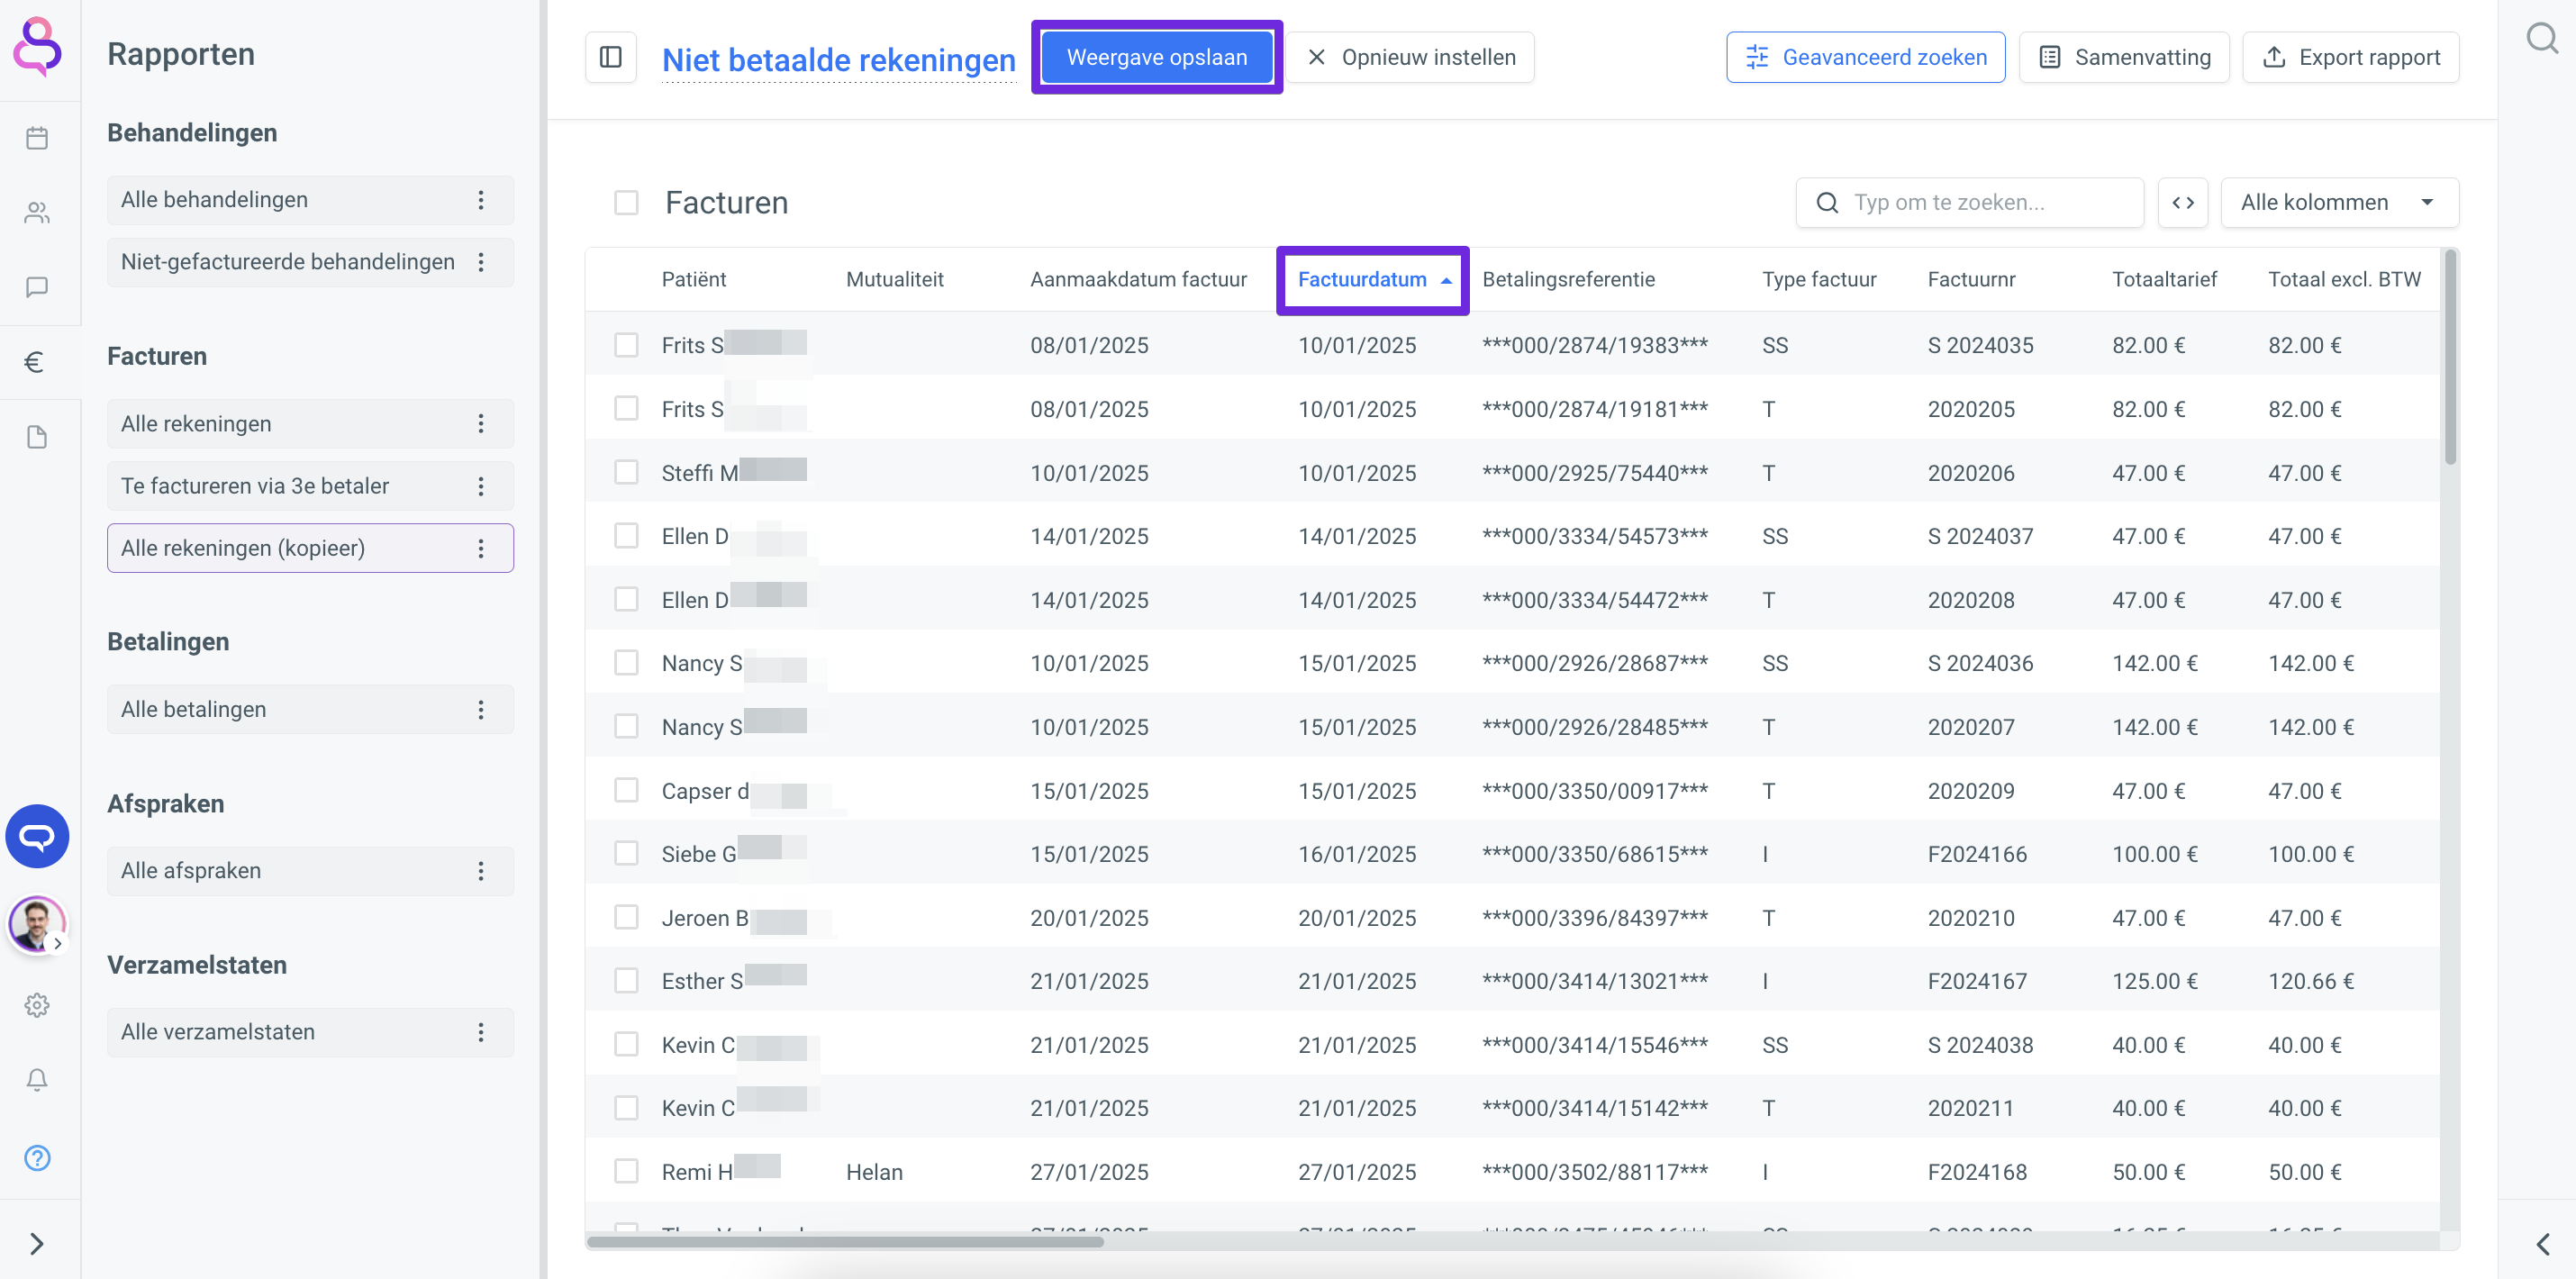
Task: Open Te factureren via 3e betaler report
Action: pos(310,486)
